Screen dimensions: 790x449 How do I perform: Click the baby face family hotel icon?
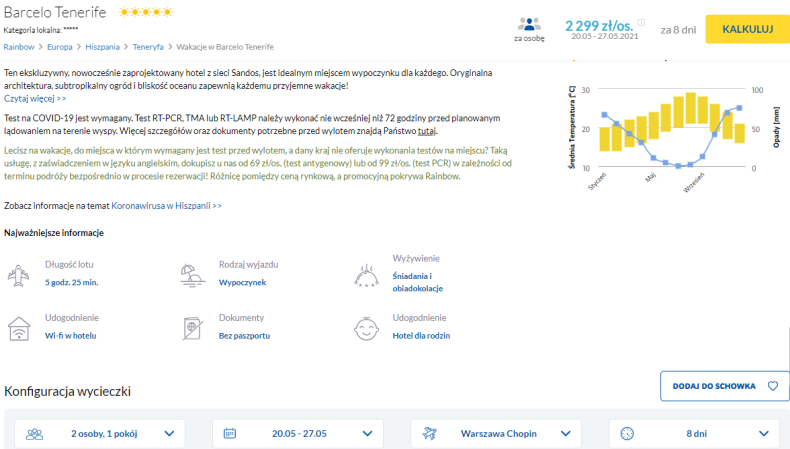tap(366, 329)
